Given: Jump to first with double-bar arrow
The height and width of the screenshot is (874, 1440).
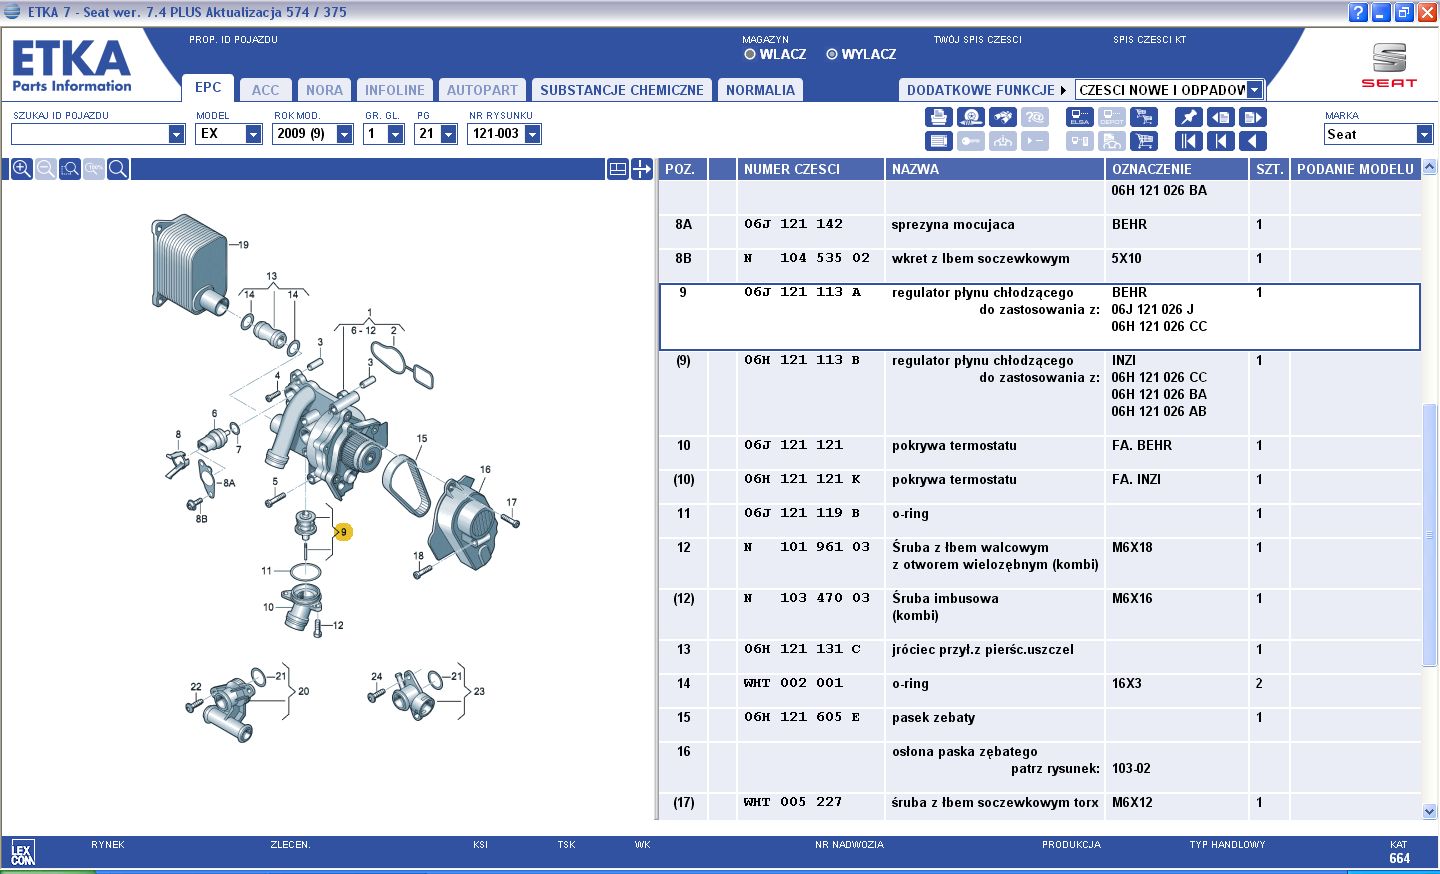Looking at the screenshot, I should coord(1189,141).
